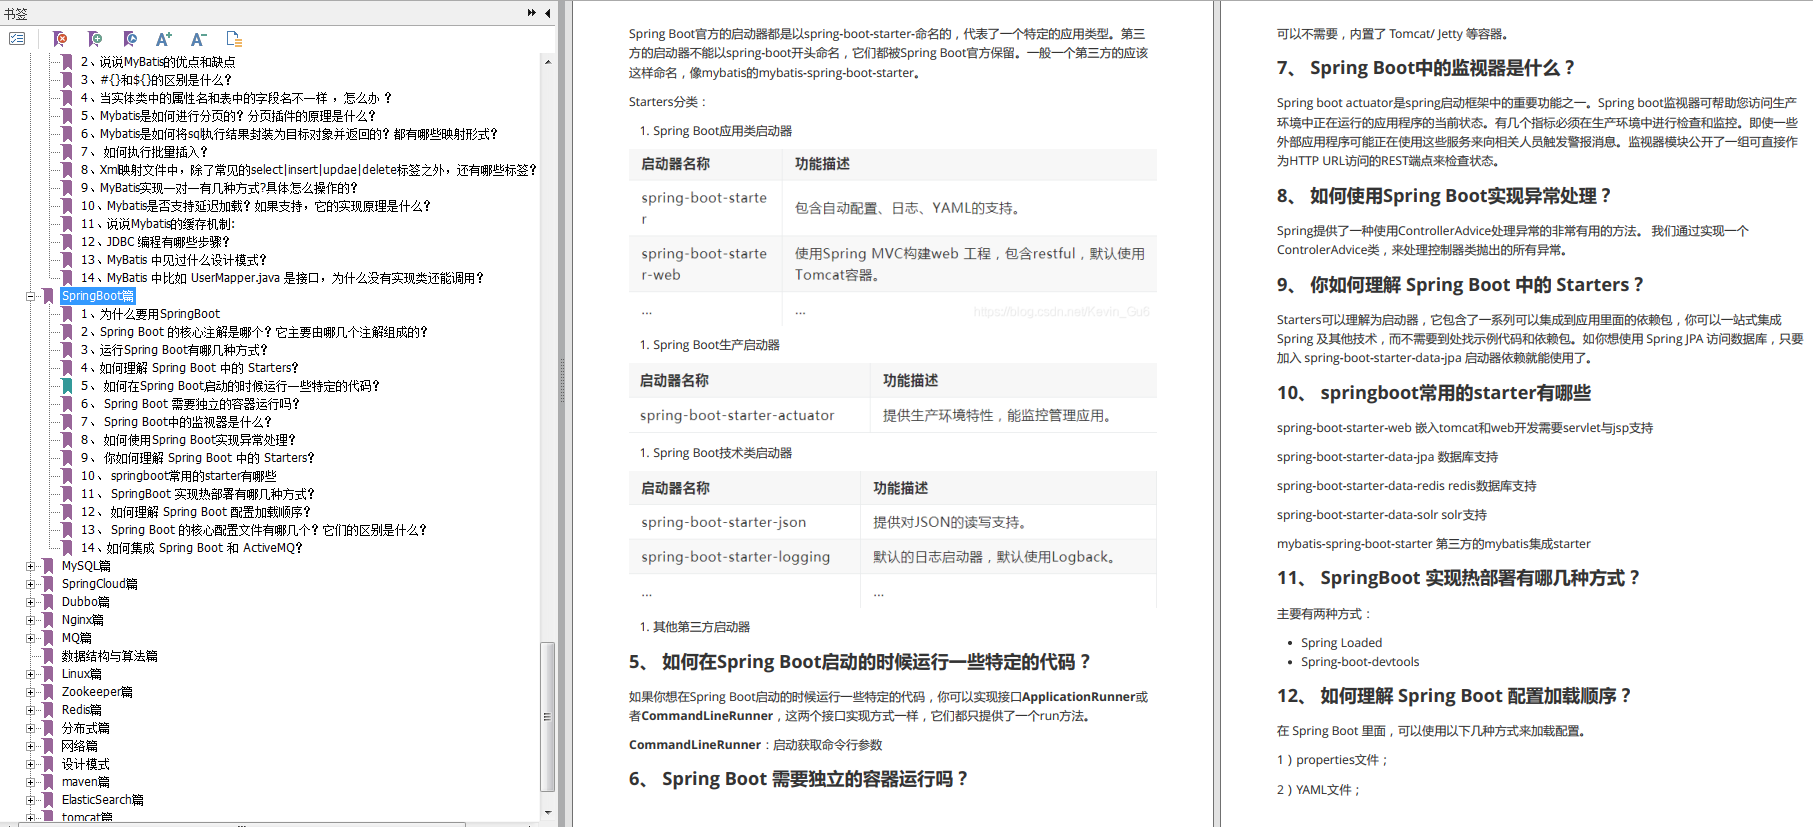Click the 书签 panel title
1813x827 pixels.
pos(16,14)
